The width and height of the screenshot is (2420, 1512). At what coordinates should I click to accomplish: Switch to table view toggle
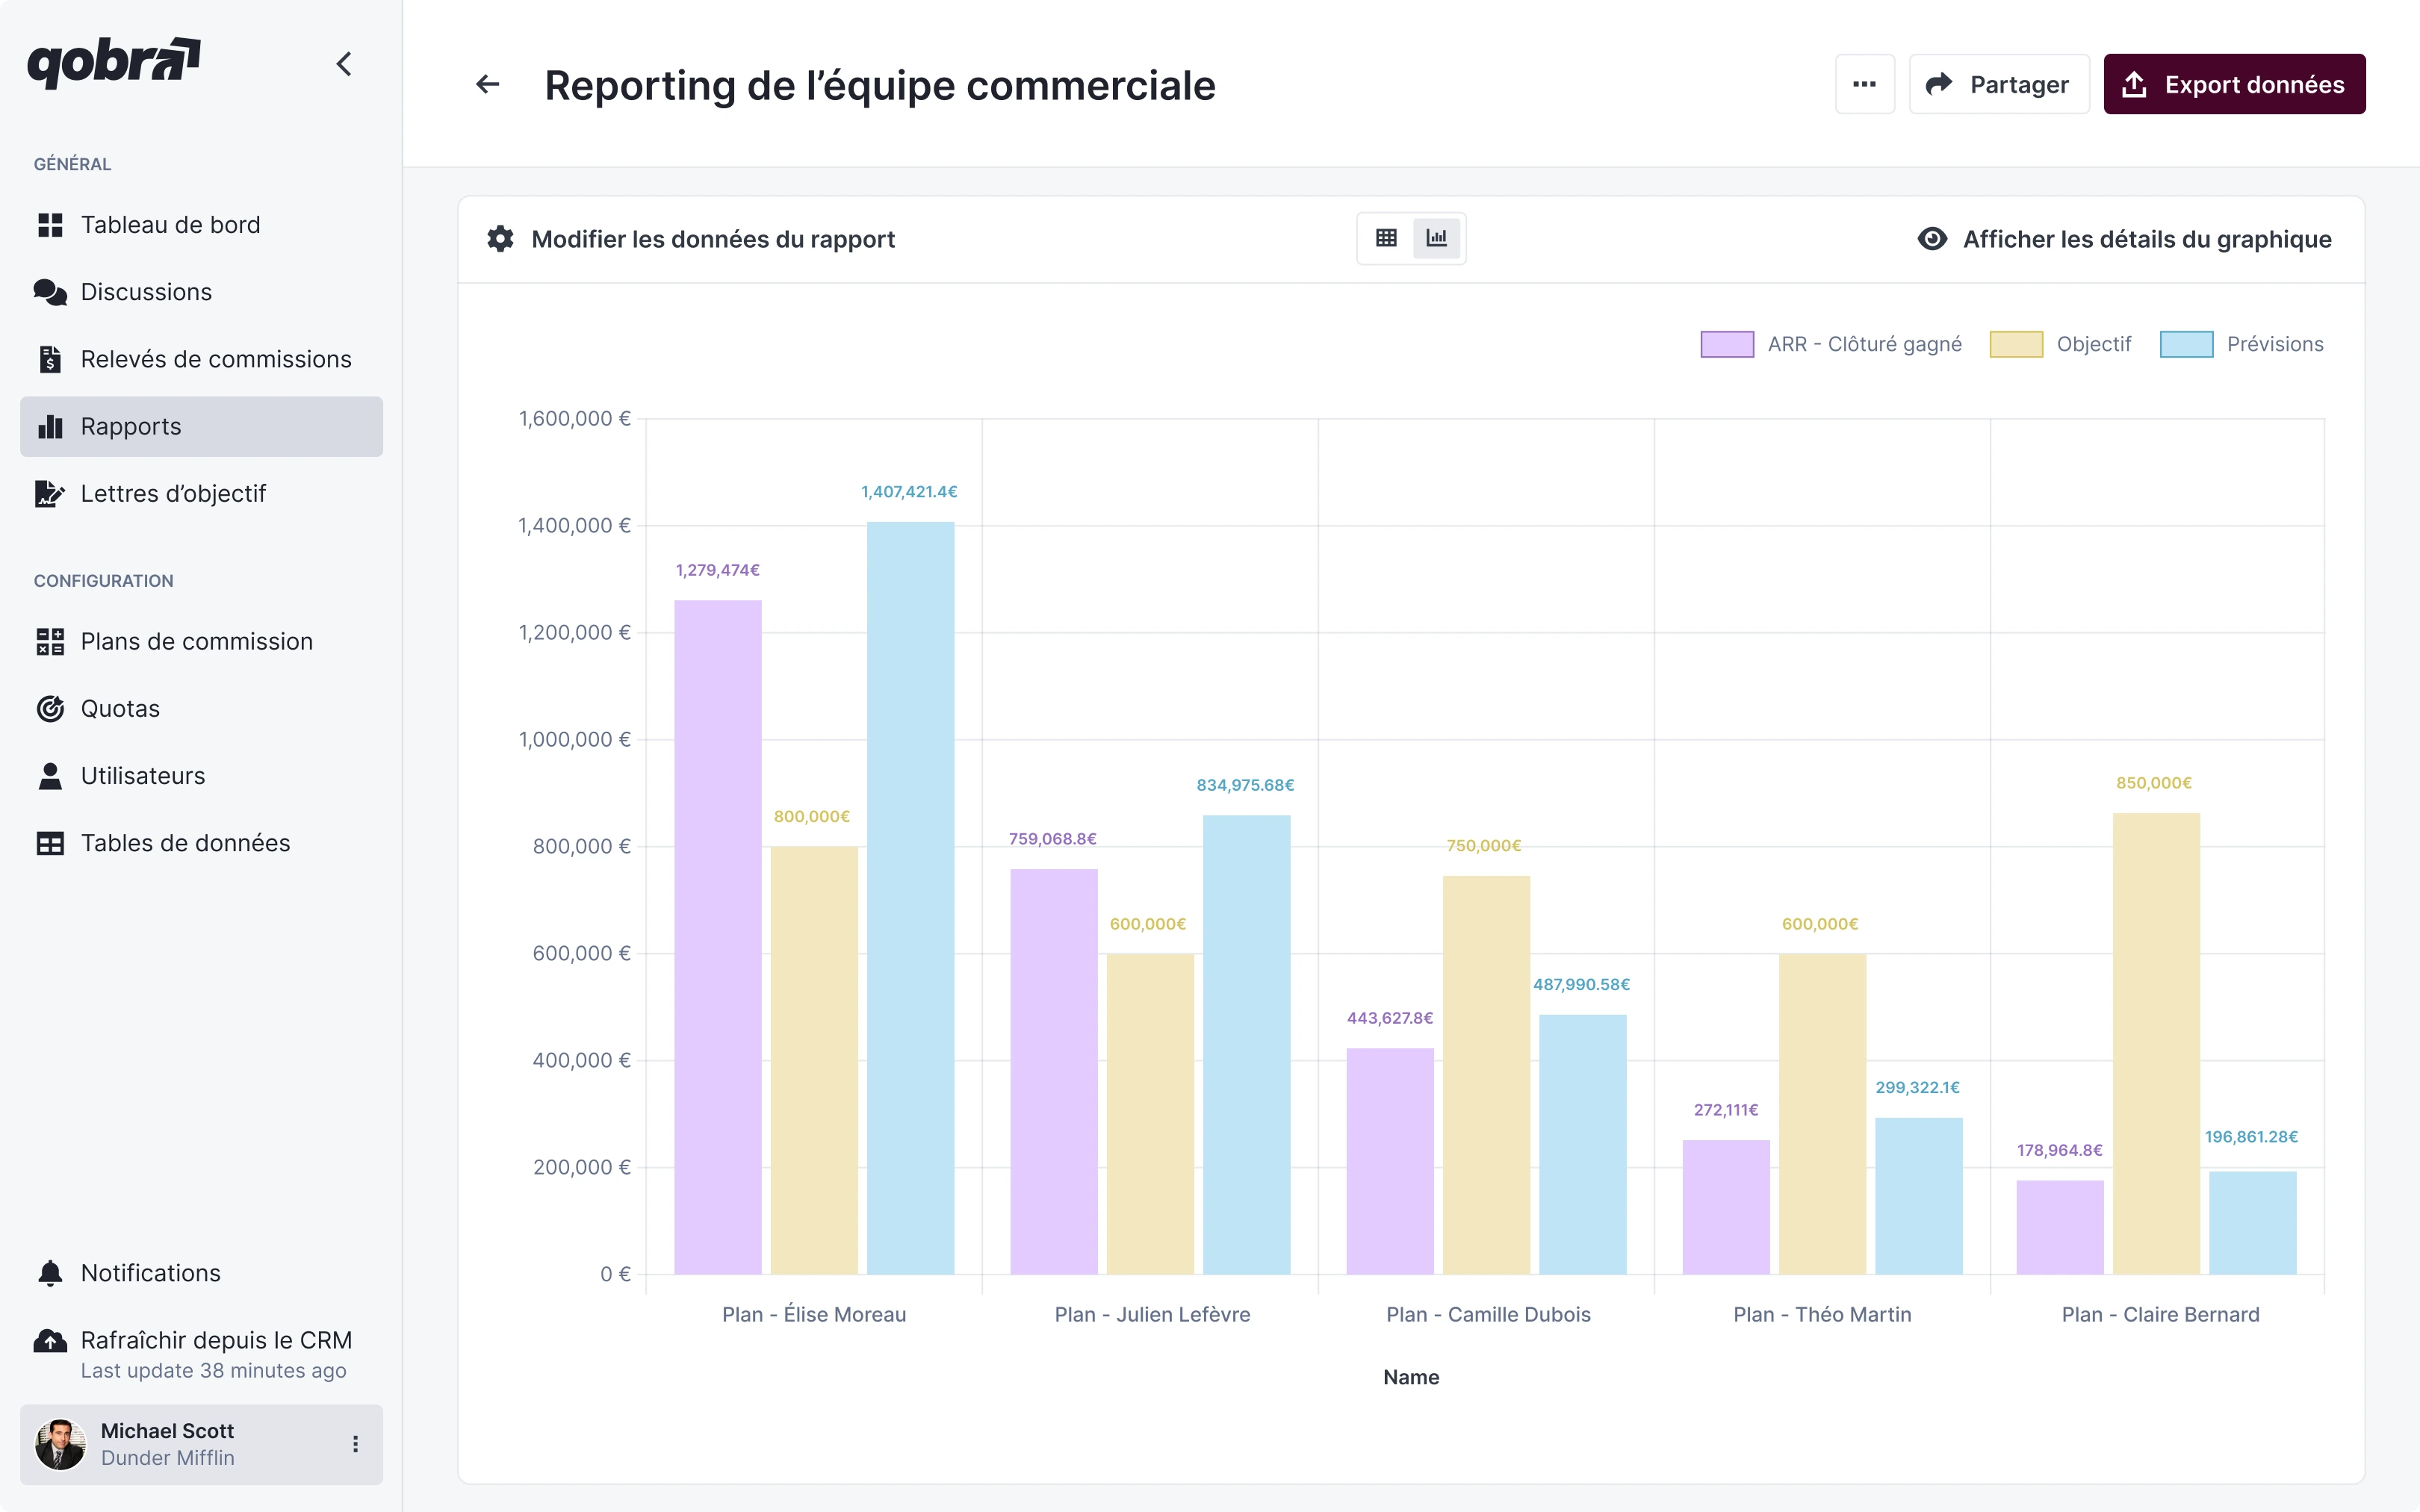[1385, 238]
